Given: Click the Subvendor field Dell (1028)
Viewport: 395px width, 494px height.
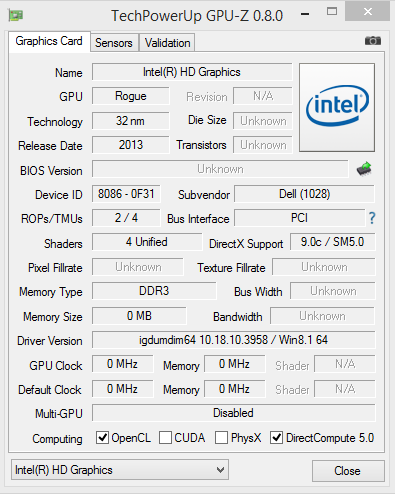Looking at the screenshot, I should (x=304, y=194).
